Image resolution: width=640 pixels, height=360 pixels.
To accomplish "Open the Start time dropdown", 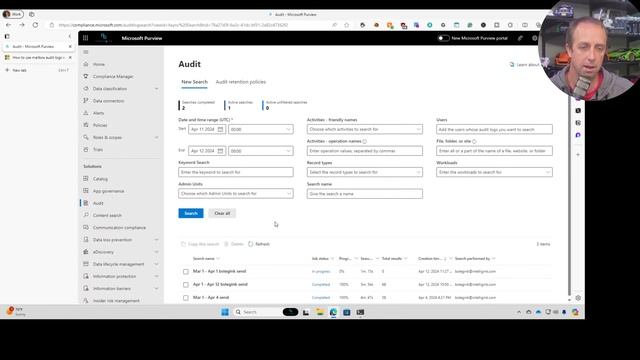I will (x=260, y=129).
